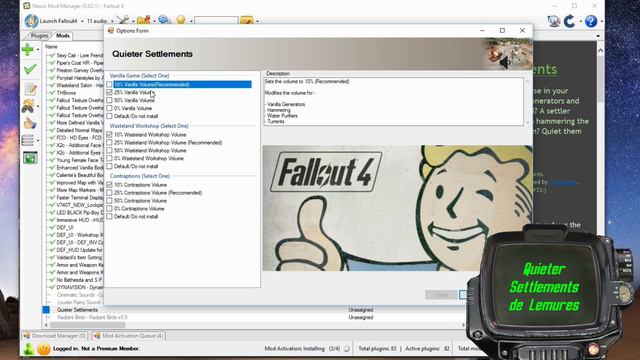Click the blue link text in right panel
Image resolution: width=640 pixels, height=360 pixels.
pos(563,182)
